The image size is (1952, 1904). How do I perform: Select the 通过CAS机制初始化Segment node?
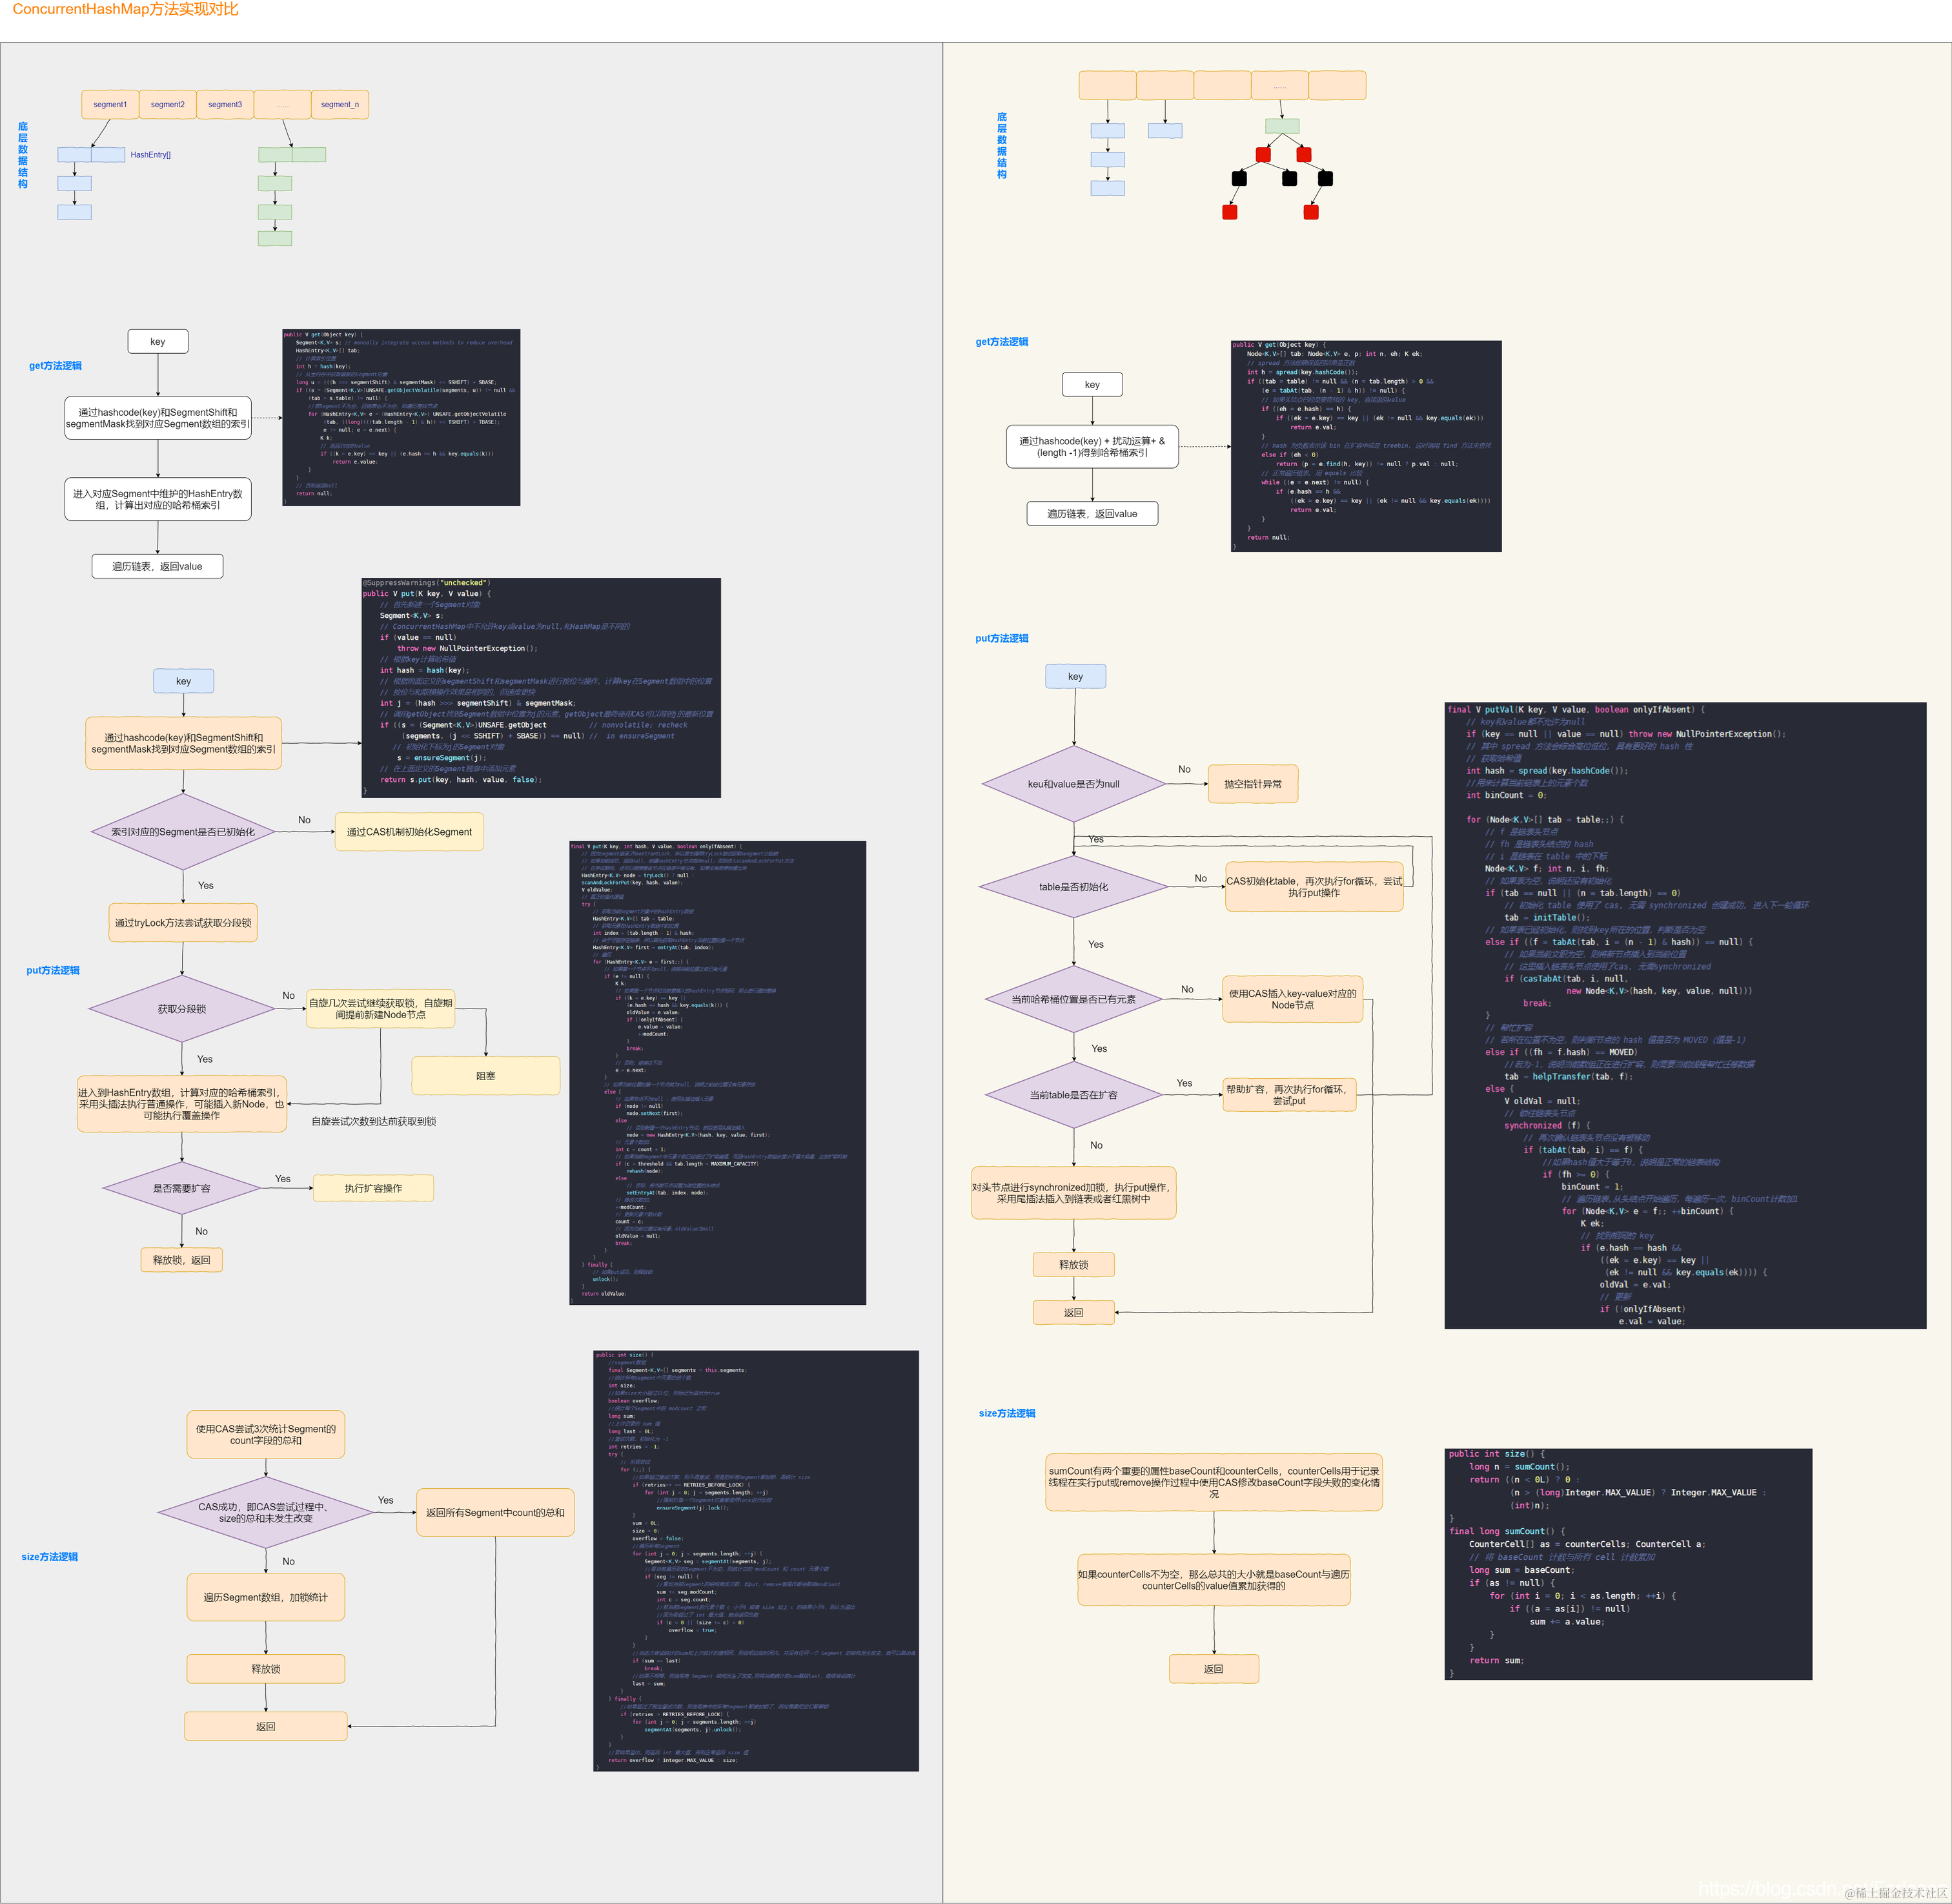(x=409, y=832)
